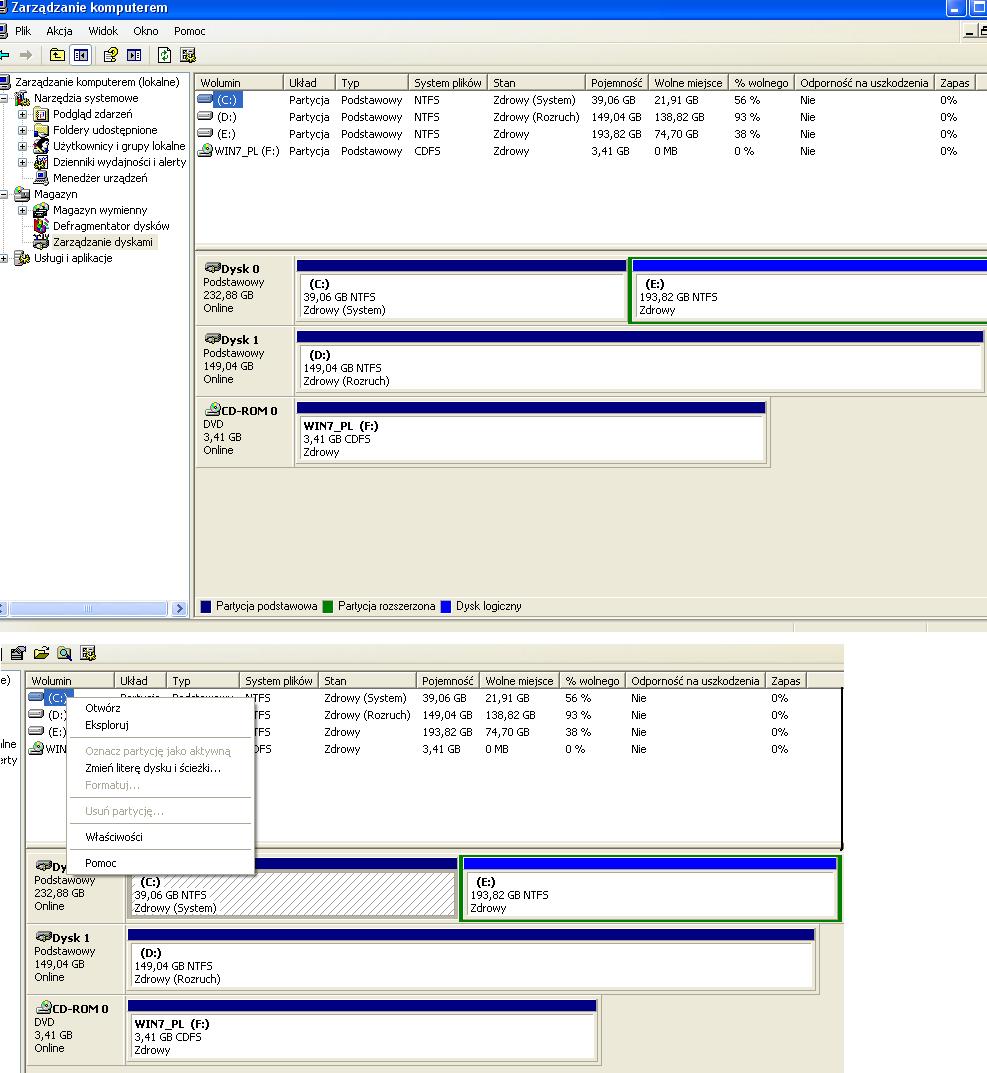Click the magnifier Explore icon in the lower toolbar
The width and height of the screenshot is (987, 1073).
[64, 653]
